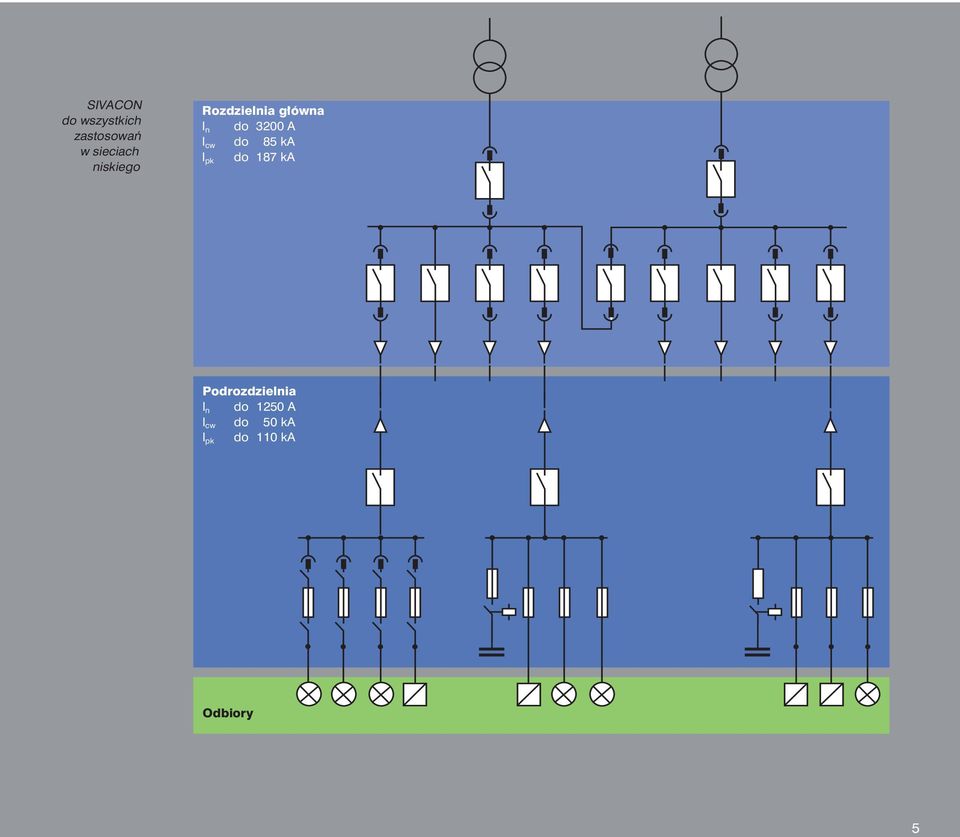Click right Podrozdzielnia incoming breaker
Image resolution: width=960 pixels, height=837 pixels.
click(x=830, y=487)
